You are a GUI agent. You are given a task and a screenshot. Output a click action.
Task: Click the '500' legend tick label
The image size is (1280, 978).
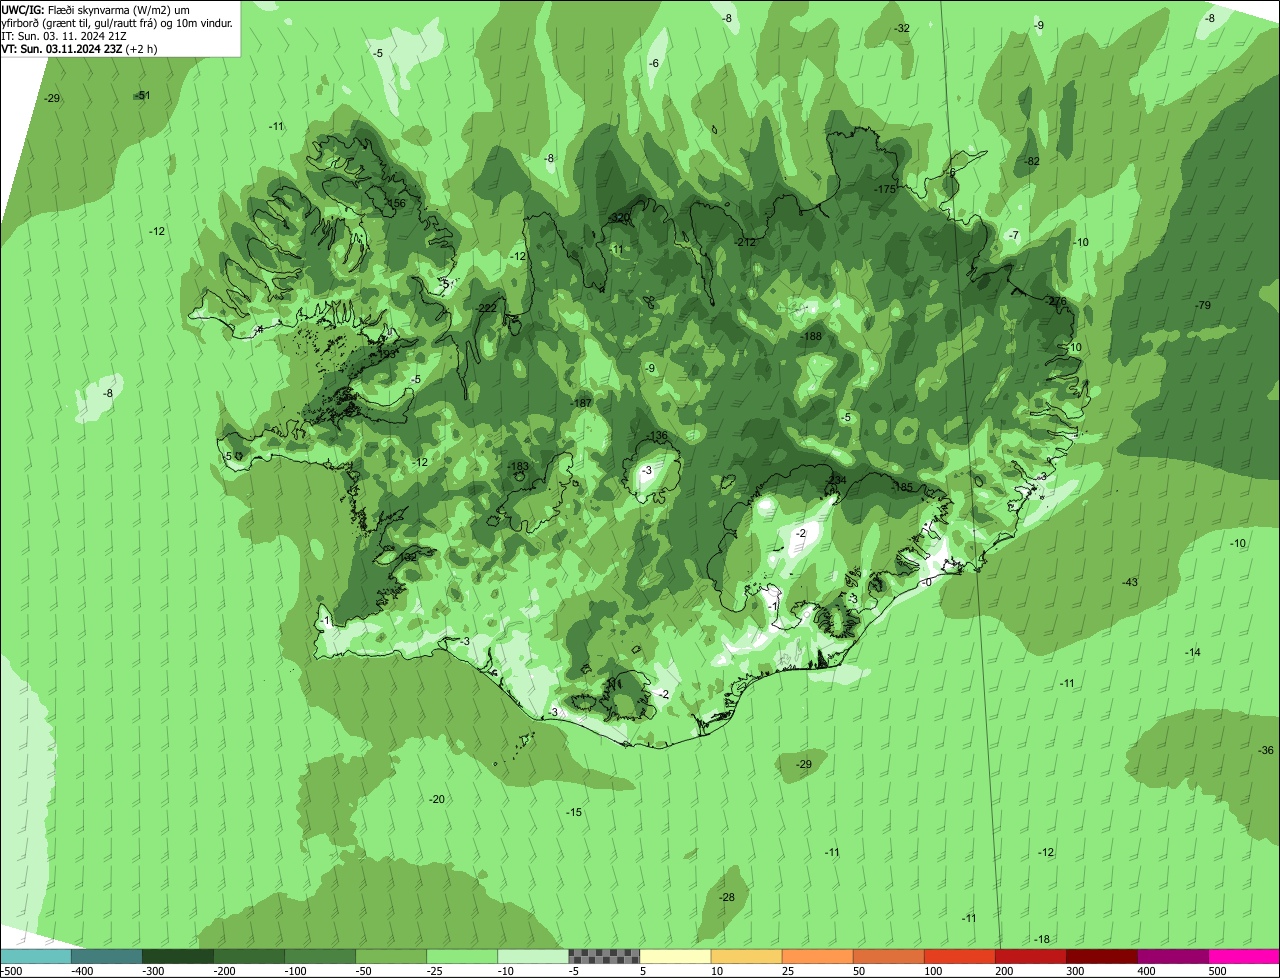point(1217,971)
